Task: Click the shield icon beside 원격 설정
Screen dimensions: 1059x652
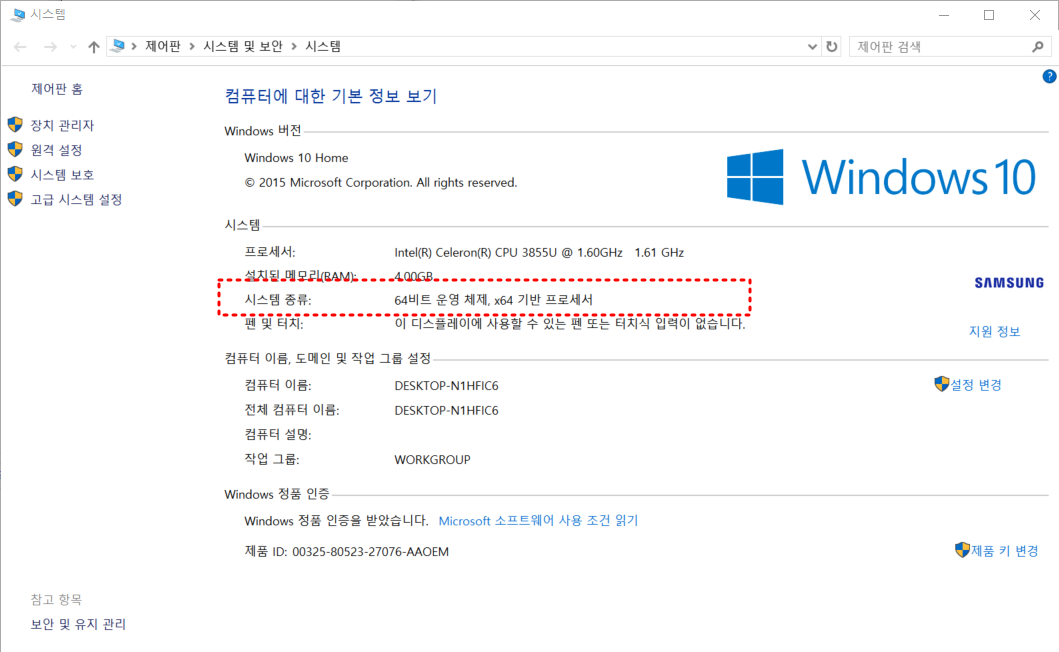Action: (15, 149)
